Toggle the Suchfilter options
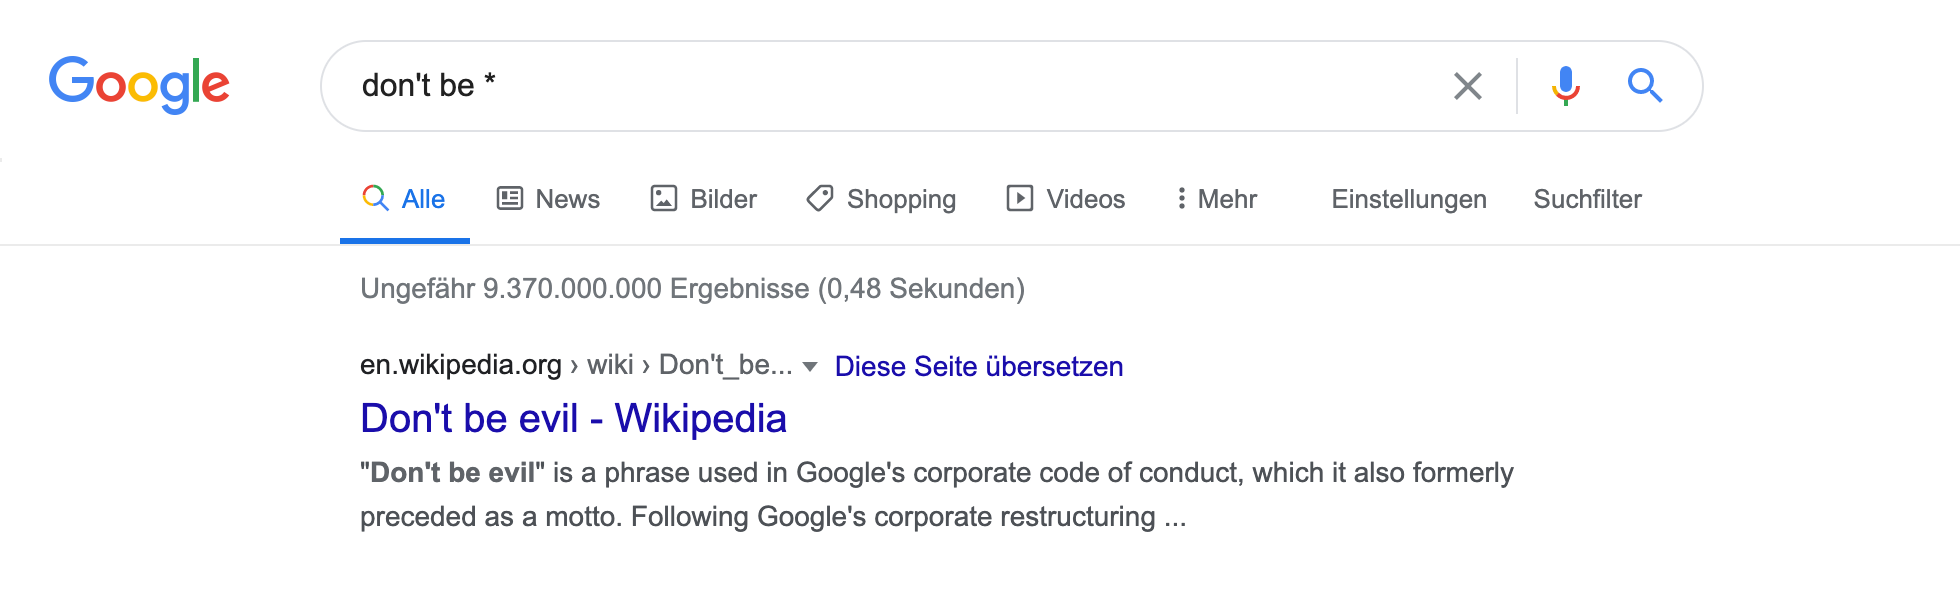Image resolution: width=1960 pixels, height=594 pixels. pyautogui.click(x=1587, y=199)
